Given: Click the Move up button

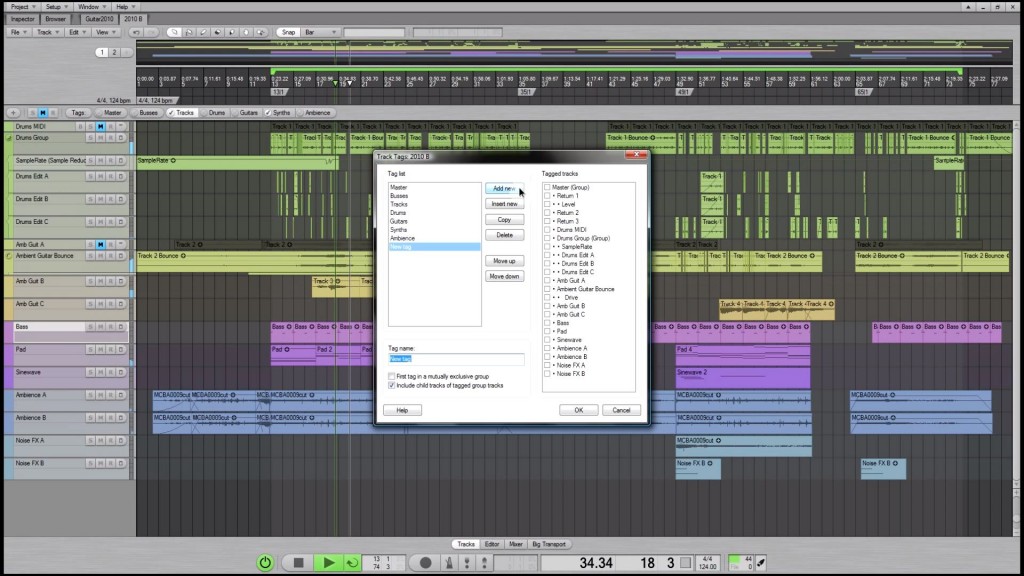Looking at the screenshot, I should coord(504,260).
